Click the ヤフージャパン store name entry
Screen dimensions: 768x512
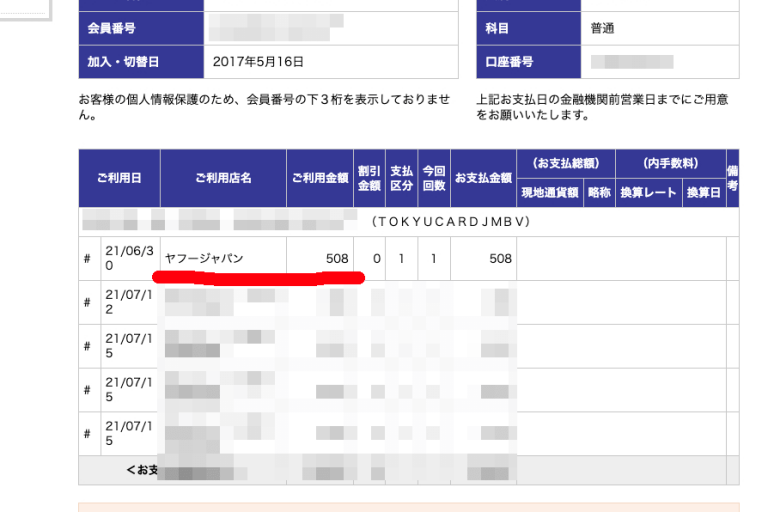(204, 259)
